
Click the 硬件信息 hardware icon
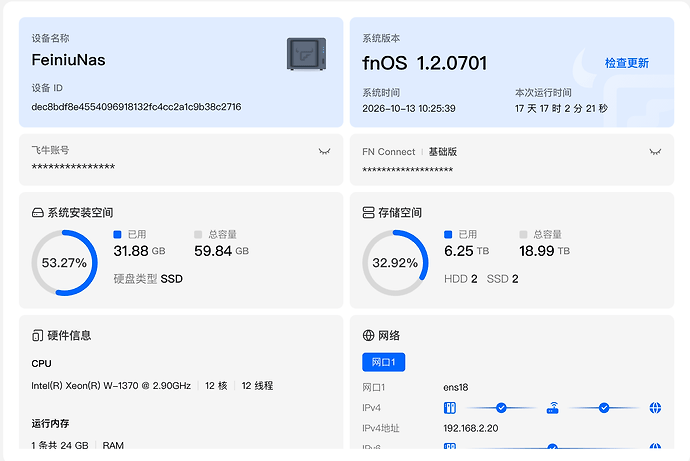click(37, 336)
